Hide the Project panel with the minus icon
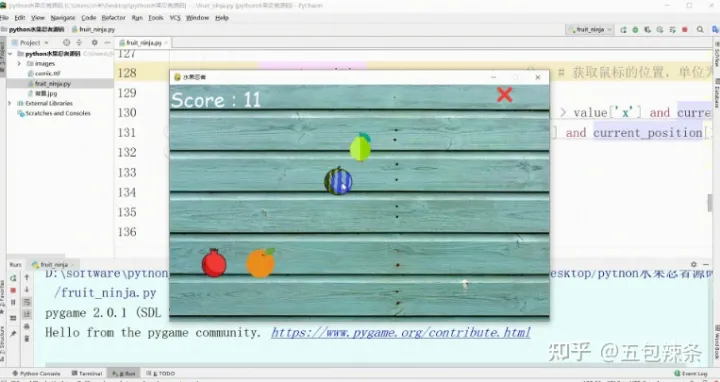This screenshot has height=382, width=720. point(107,42)
